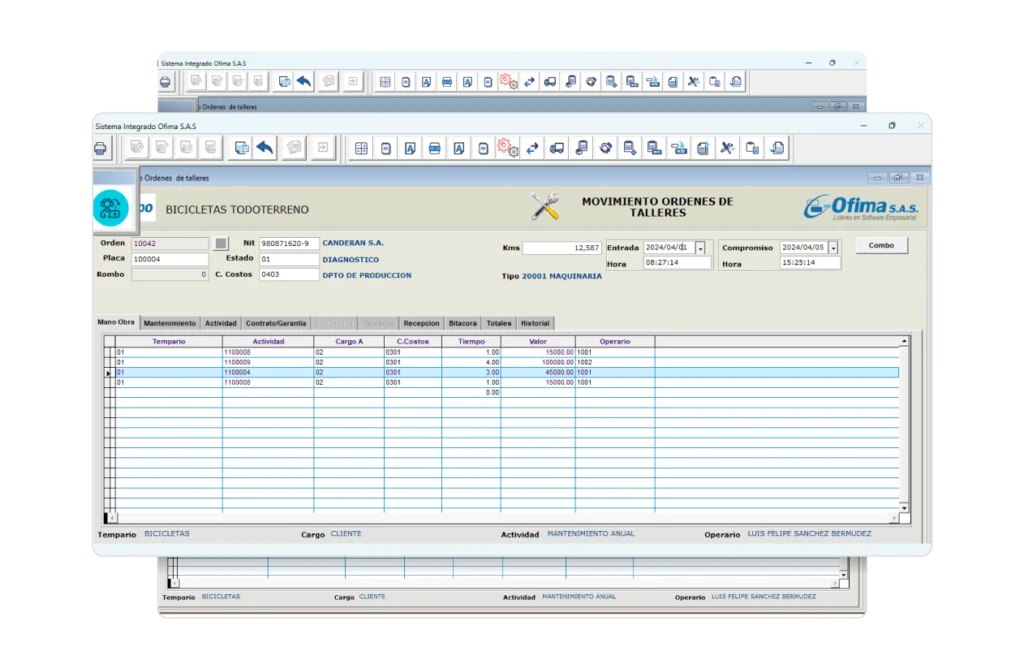
Task: Click the Kms field showing 12,587
Action: tap(562, 248)
